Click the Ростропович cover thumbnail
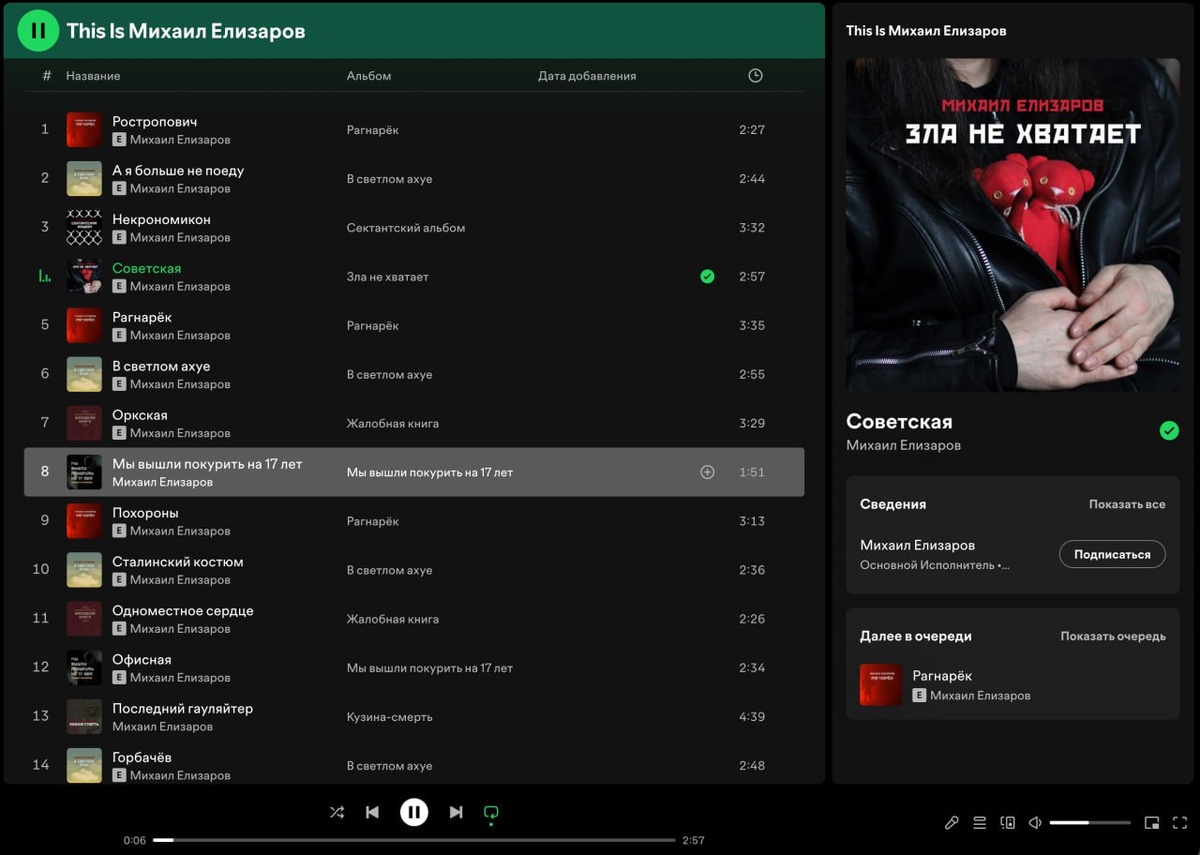The width and height of the screenshot is (1200, 855). tap(84, 130)
